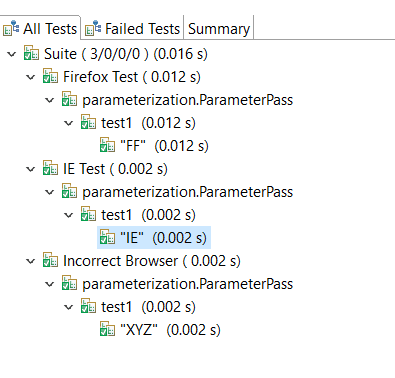Click the icon beside "XYZ" parameter
395x378 pixels.
coord(108,329)
